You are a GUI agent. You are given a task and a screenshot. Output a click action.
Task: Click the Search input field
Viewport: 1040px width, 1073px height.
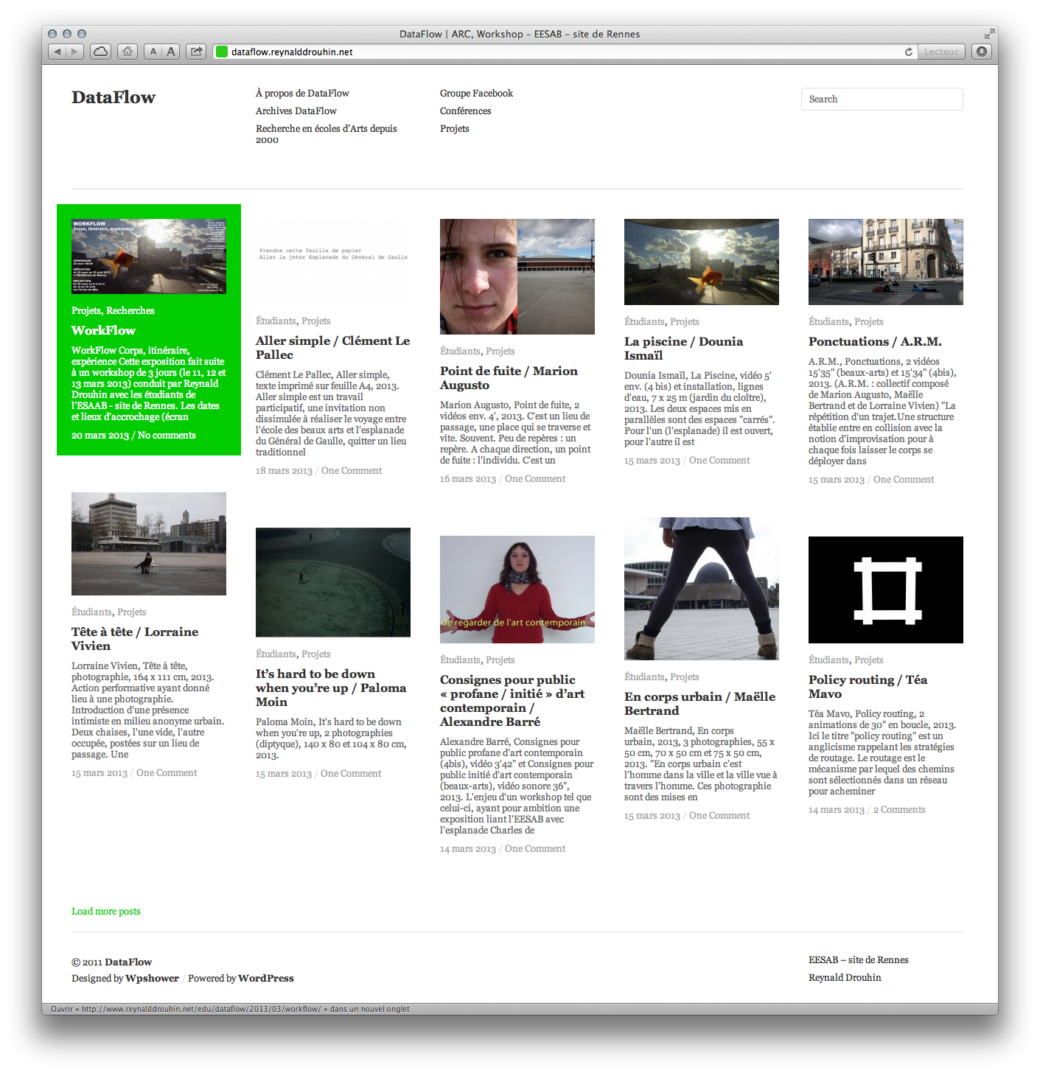point(881,99)
